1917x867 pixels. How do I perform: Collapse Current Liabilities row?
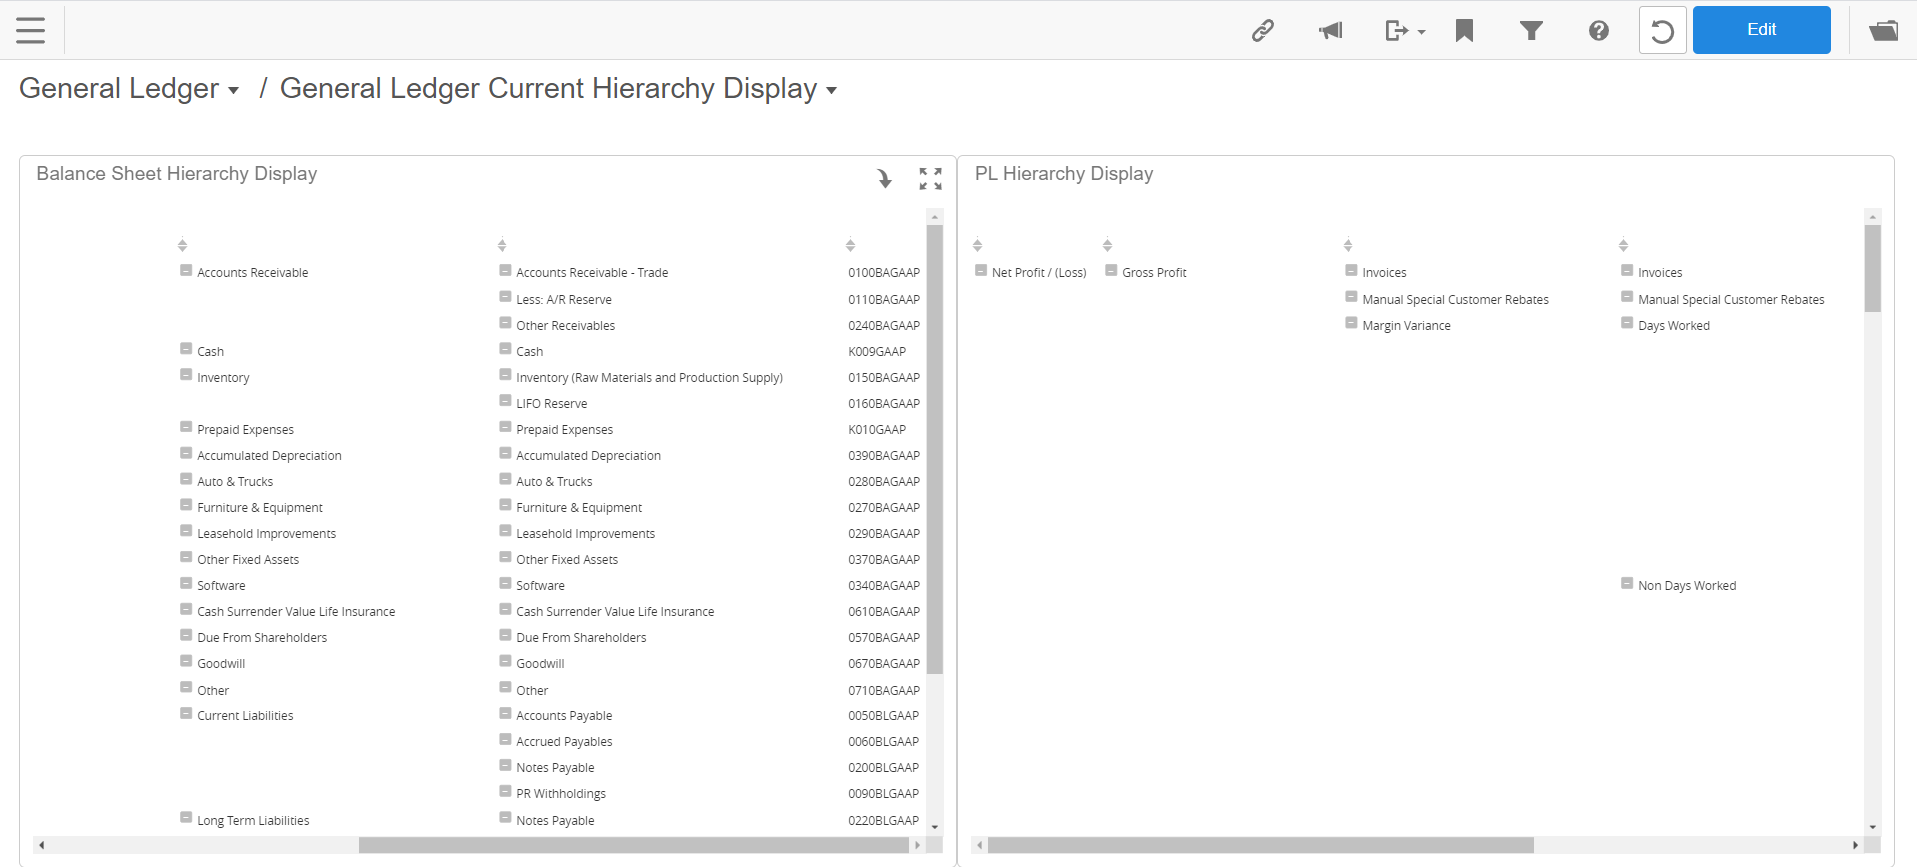coord(186,713)
